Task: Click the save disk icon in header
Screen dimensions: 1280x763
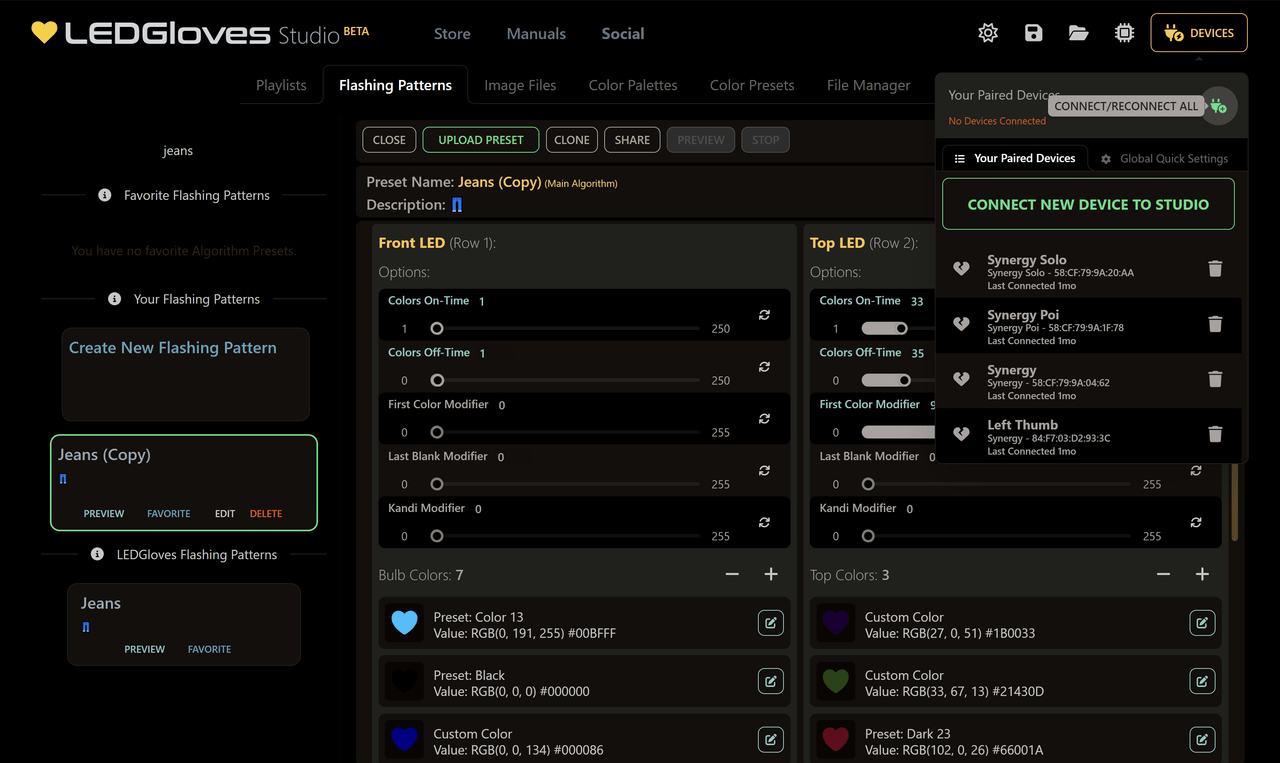Action: tap(1034, 33)
